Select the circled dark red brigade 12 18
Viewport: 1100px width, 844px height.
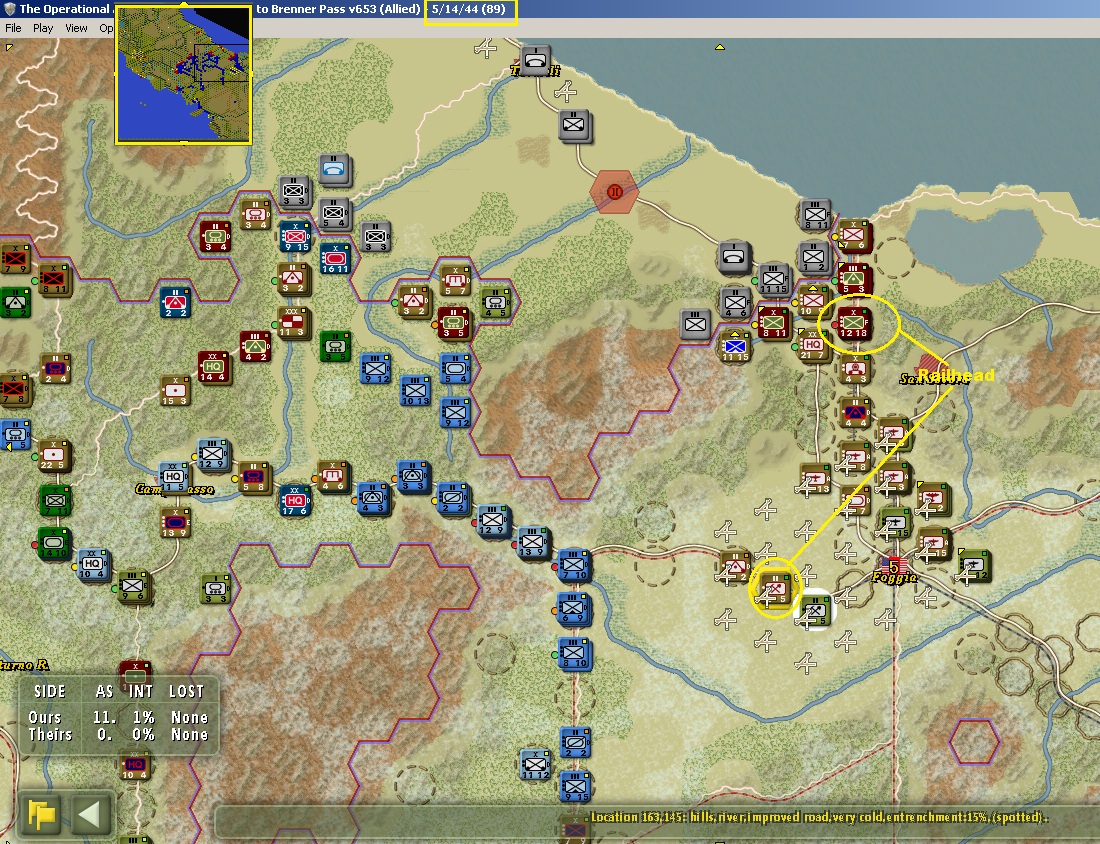[x=854, y=323]
